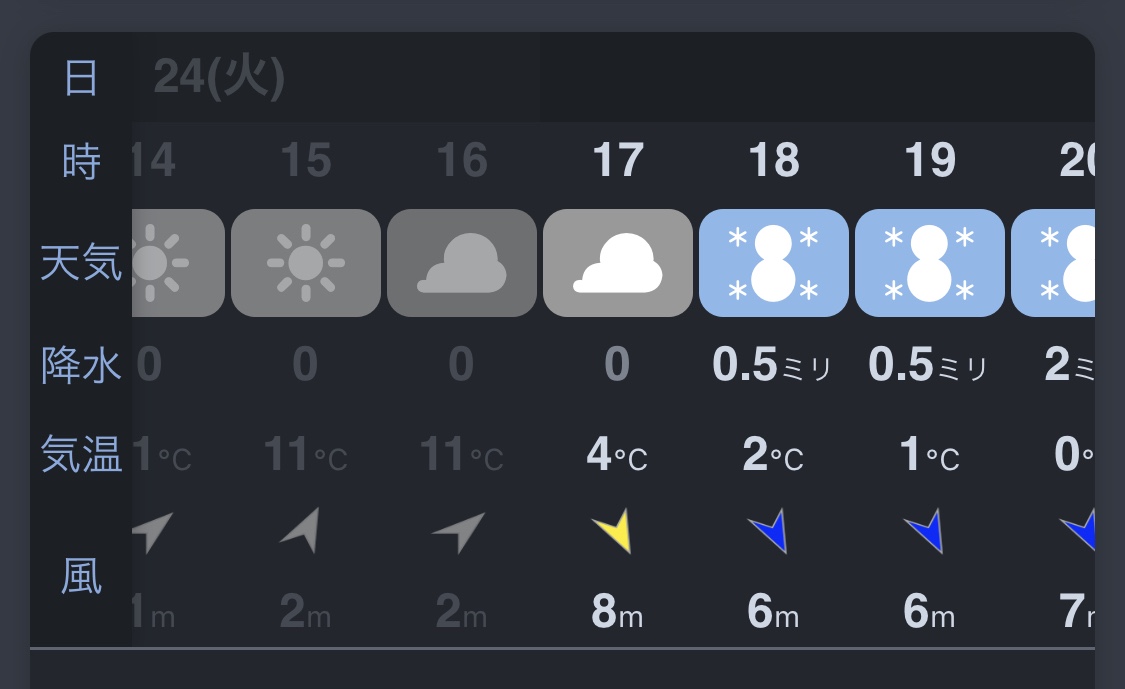The width and height of the screenshot is (1125, 689).
Task: Click the dim cloudy icon at 16時
Action: click(x=462, y=263)
